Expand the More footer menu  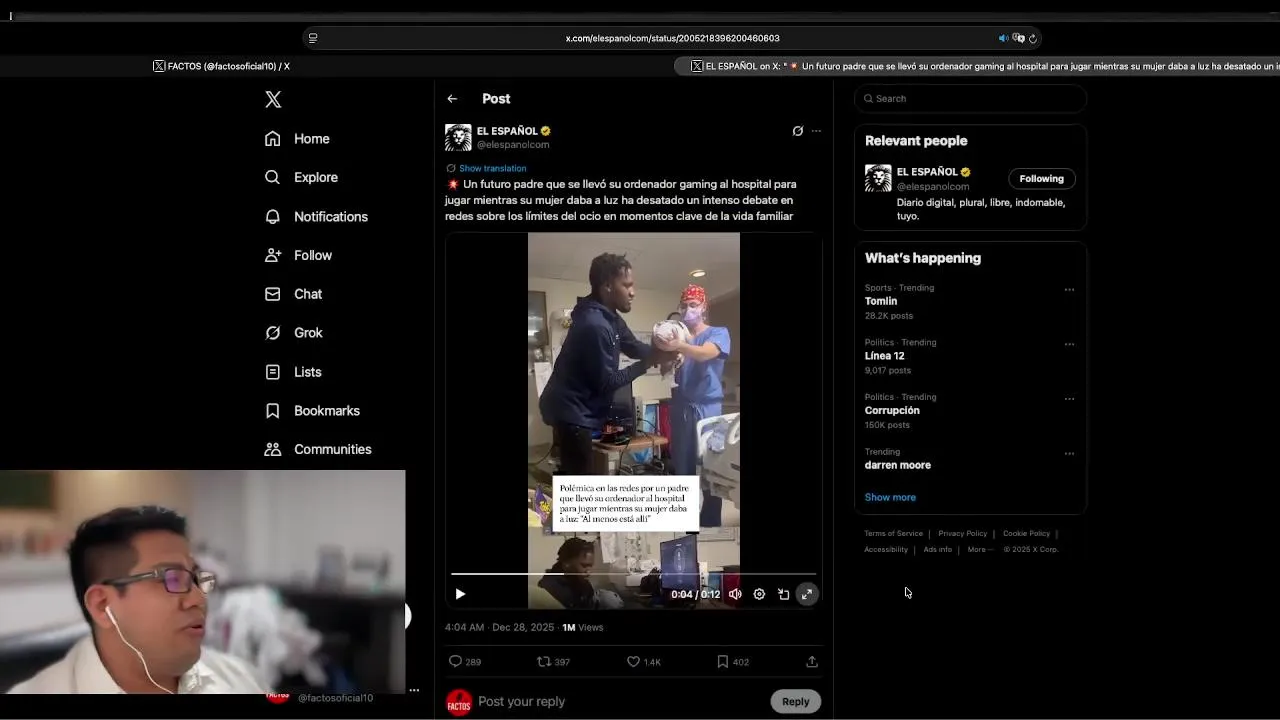[x=980, y=549]
